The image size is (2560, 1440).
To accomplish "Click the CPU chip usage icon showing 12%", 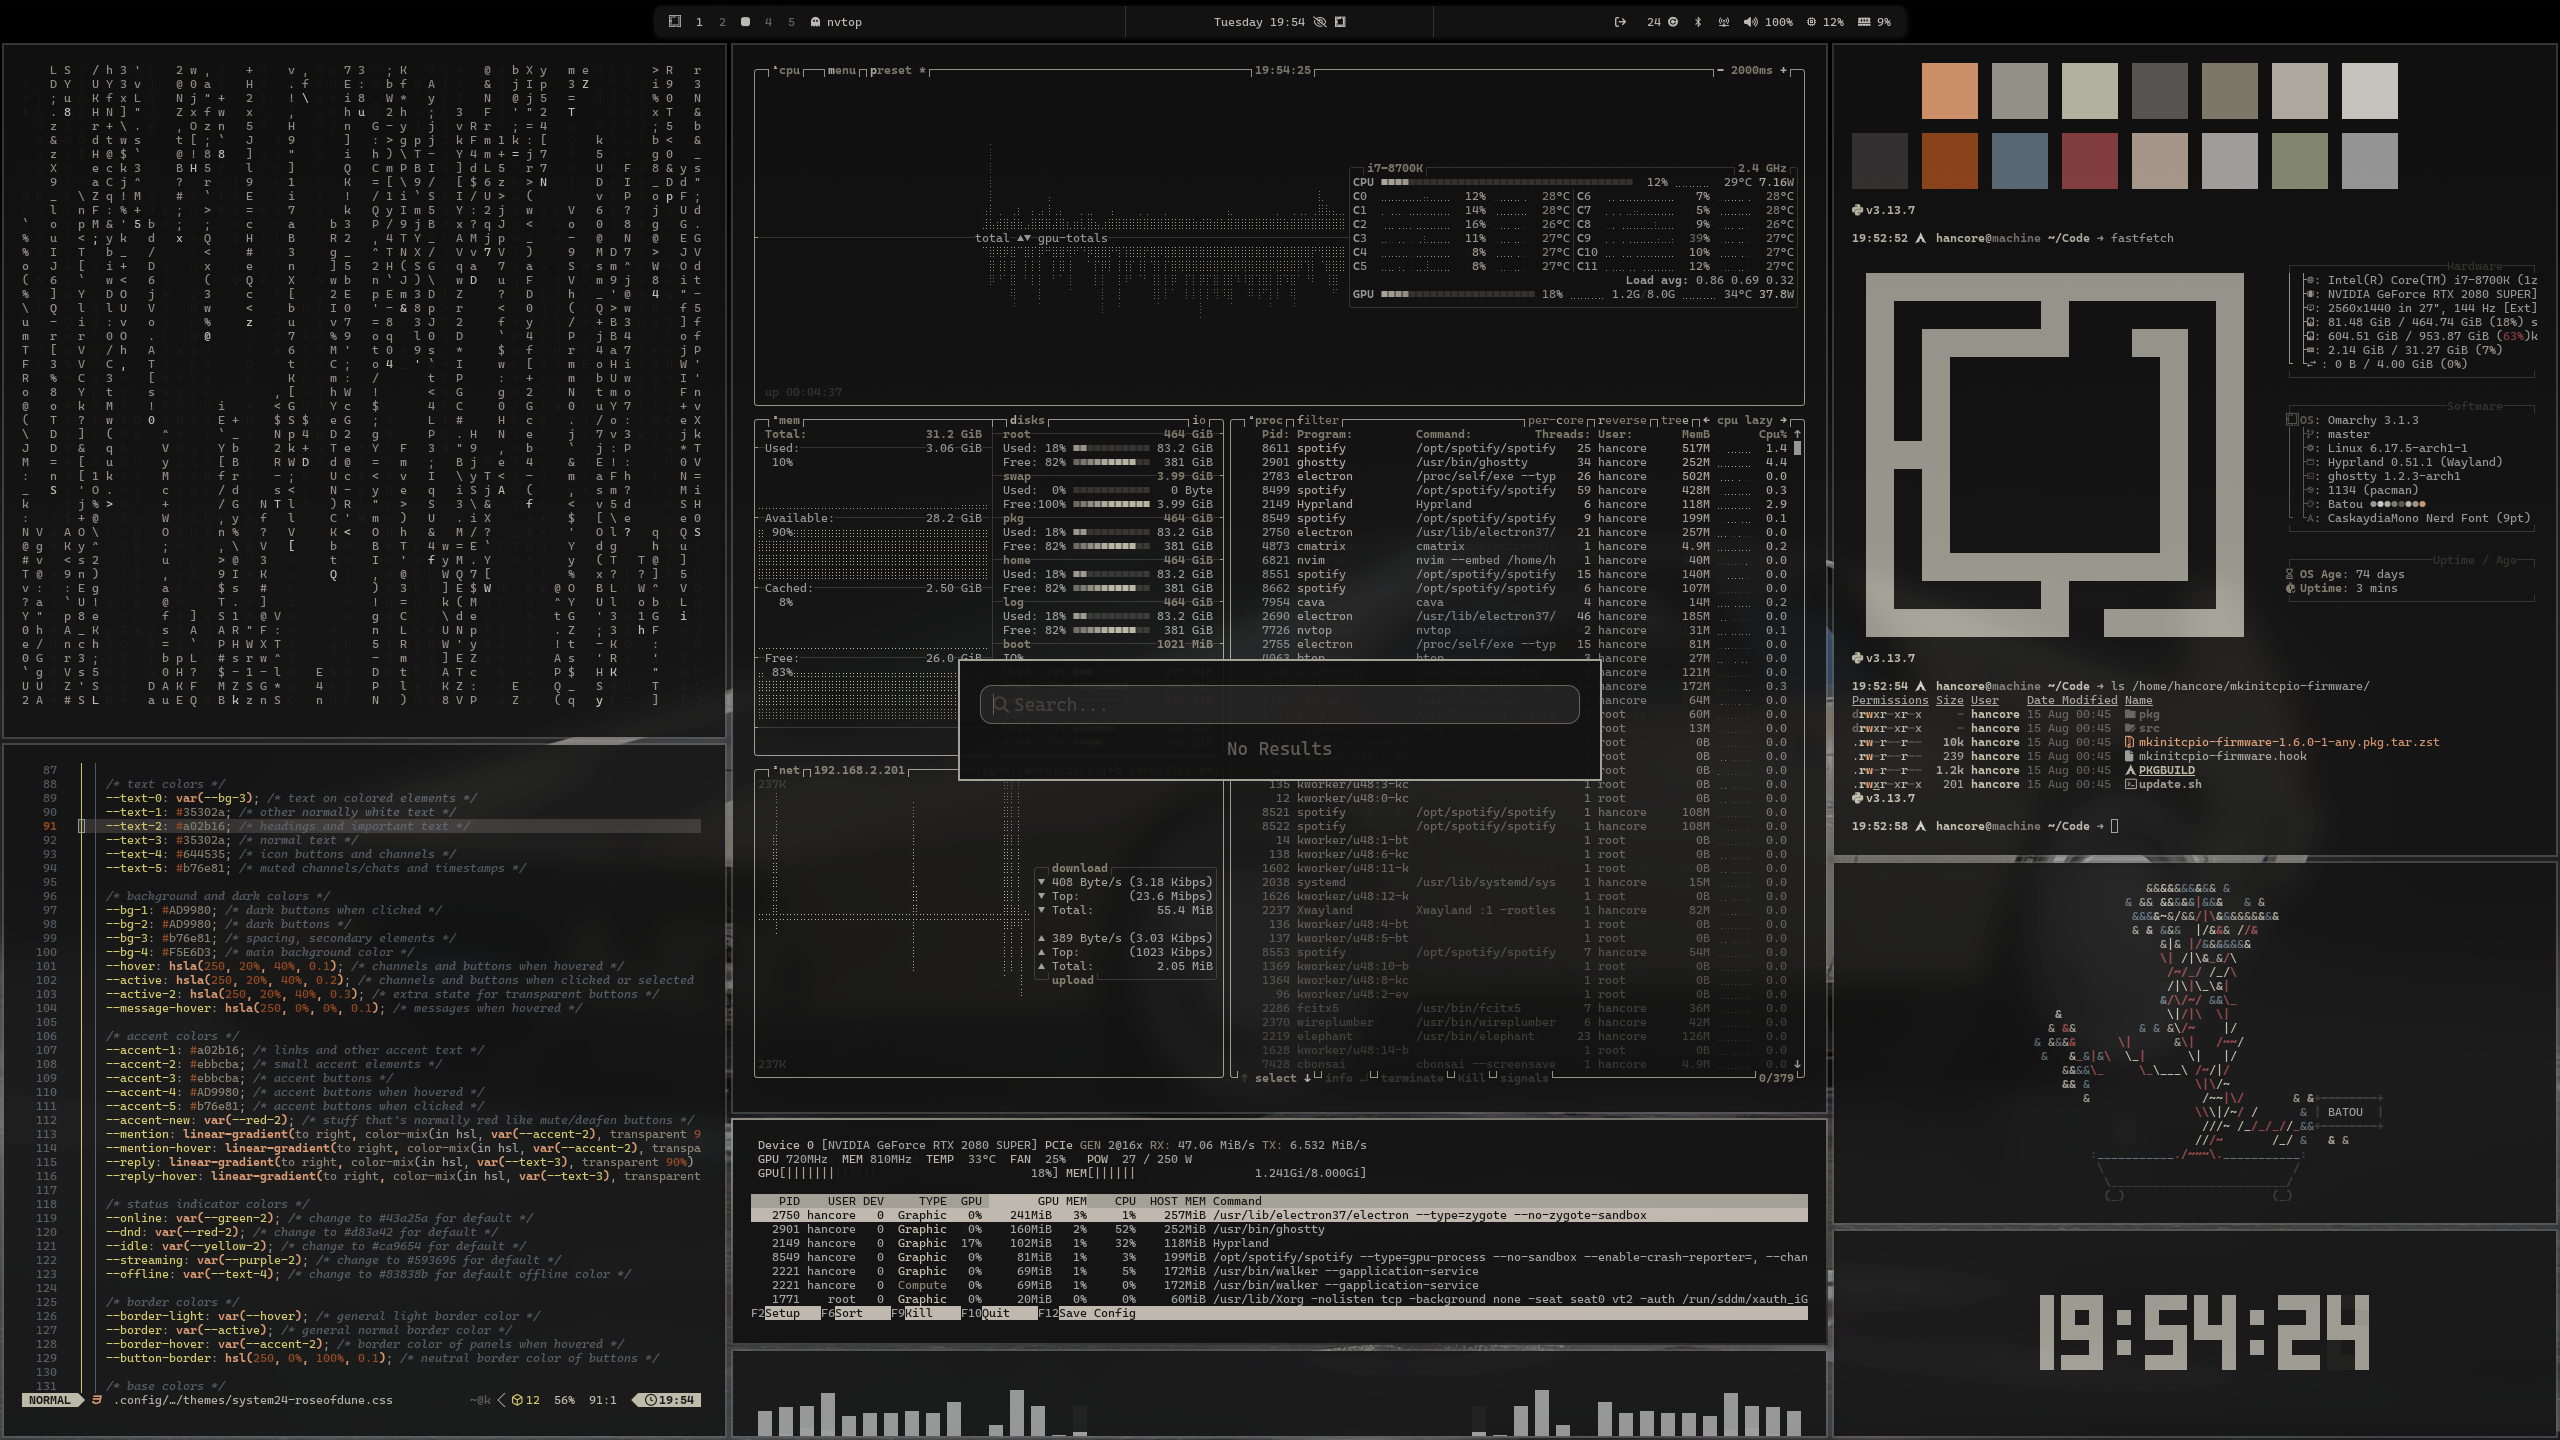I will click(x=1811, y=22).
